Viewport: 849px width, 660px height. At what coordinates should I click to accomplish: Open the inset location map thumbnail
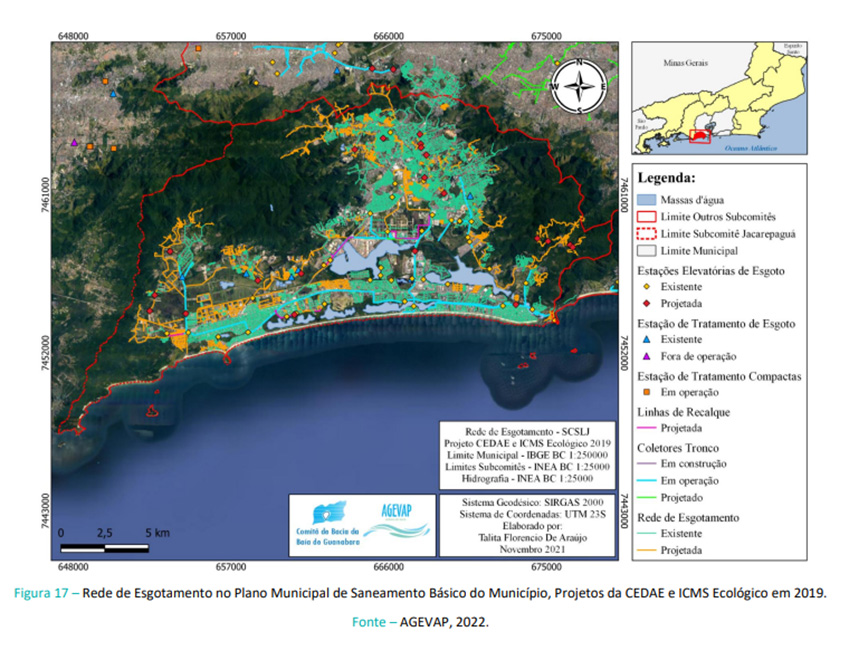[x=720, y=97]
